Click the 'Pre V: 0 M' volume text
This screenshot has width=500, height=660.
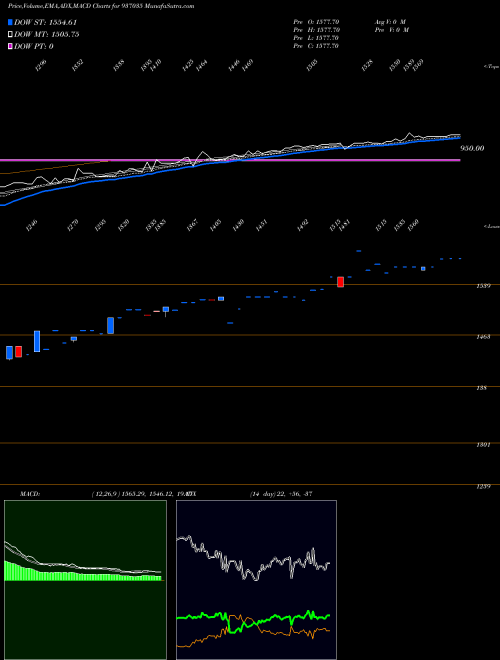click(392, 30)
